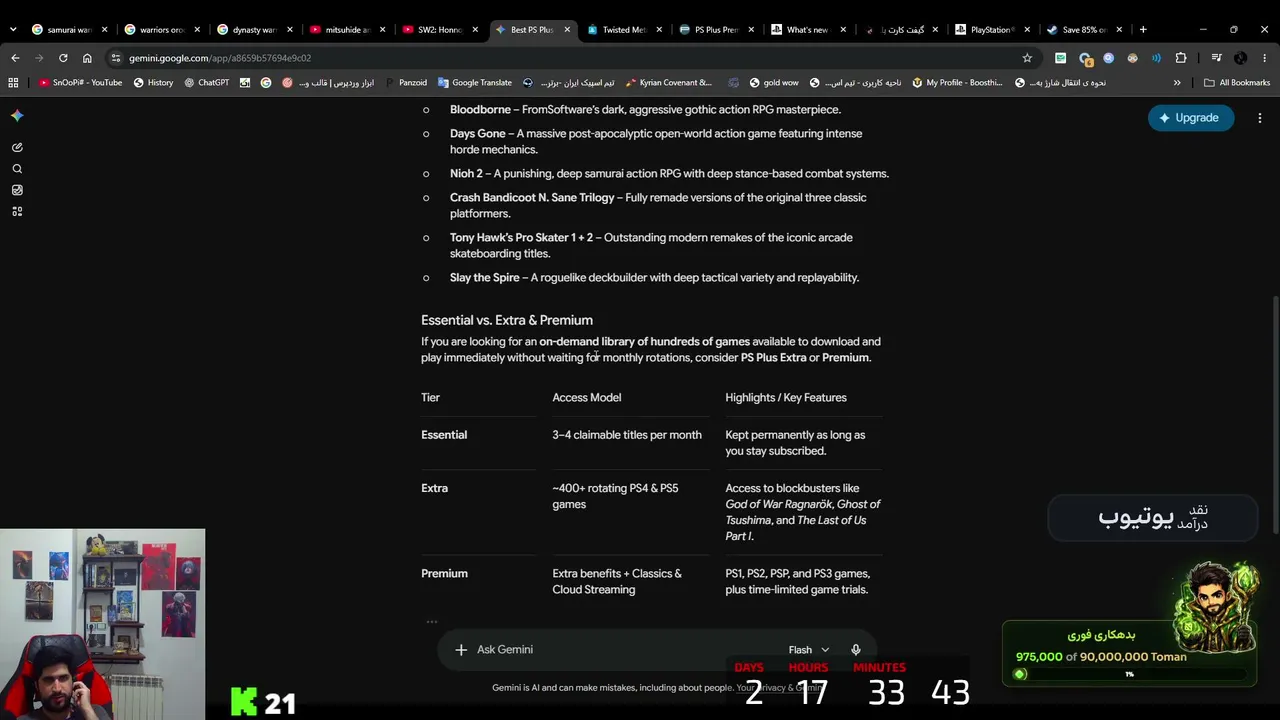Open the Google icon bookmark
Screen dimensions: 1280x720
coord(266,83)
